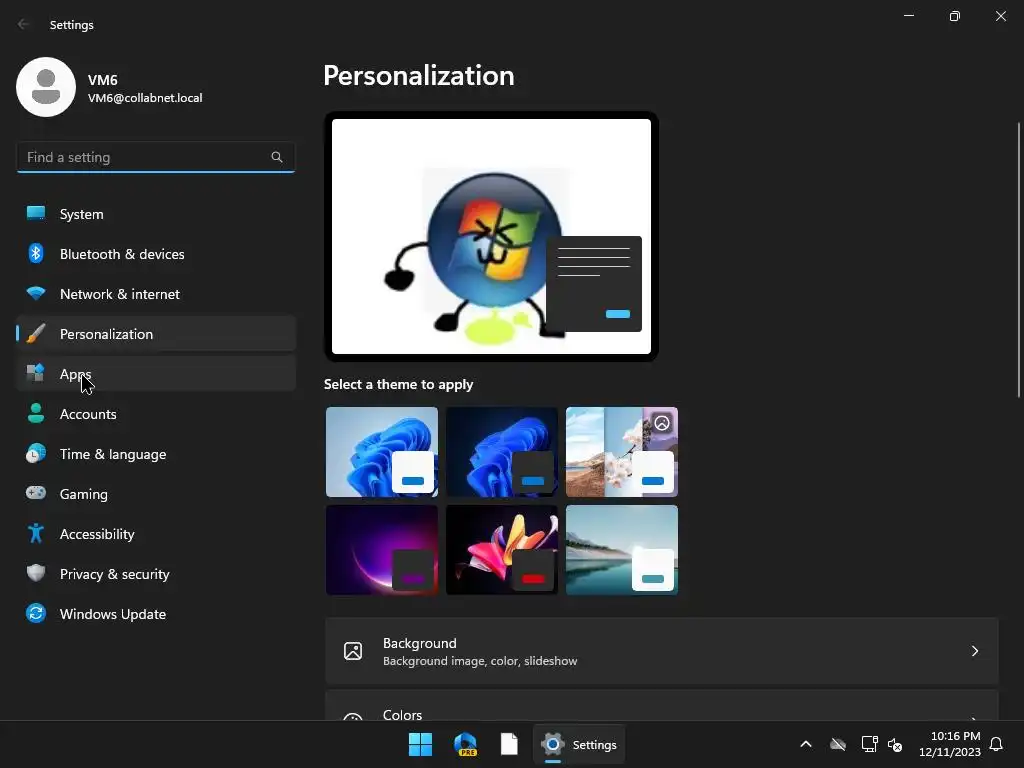Apply the Windows light bloom theme

click(381, 452)
